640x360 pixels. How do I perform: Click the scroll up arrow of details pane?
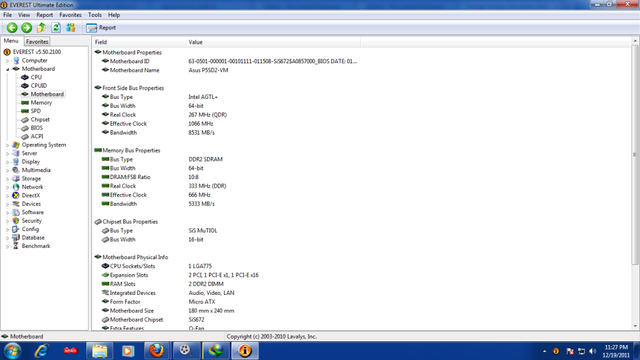click(635, 41)
